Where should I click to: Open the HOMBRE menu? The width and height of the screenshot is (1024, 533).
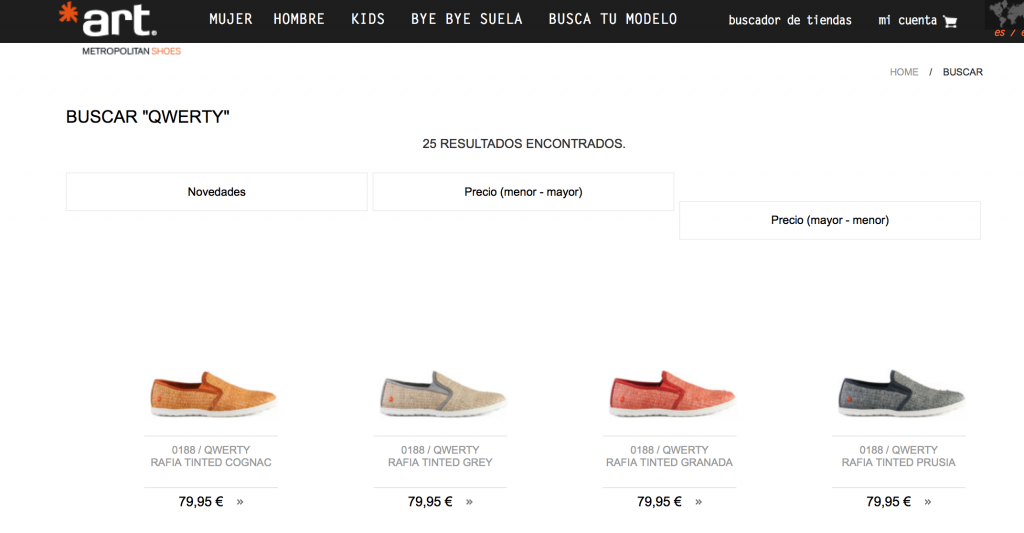point(299,19)
